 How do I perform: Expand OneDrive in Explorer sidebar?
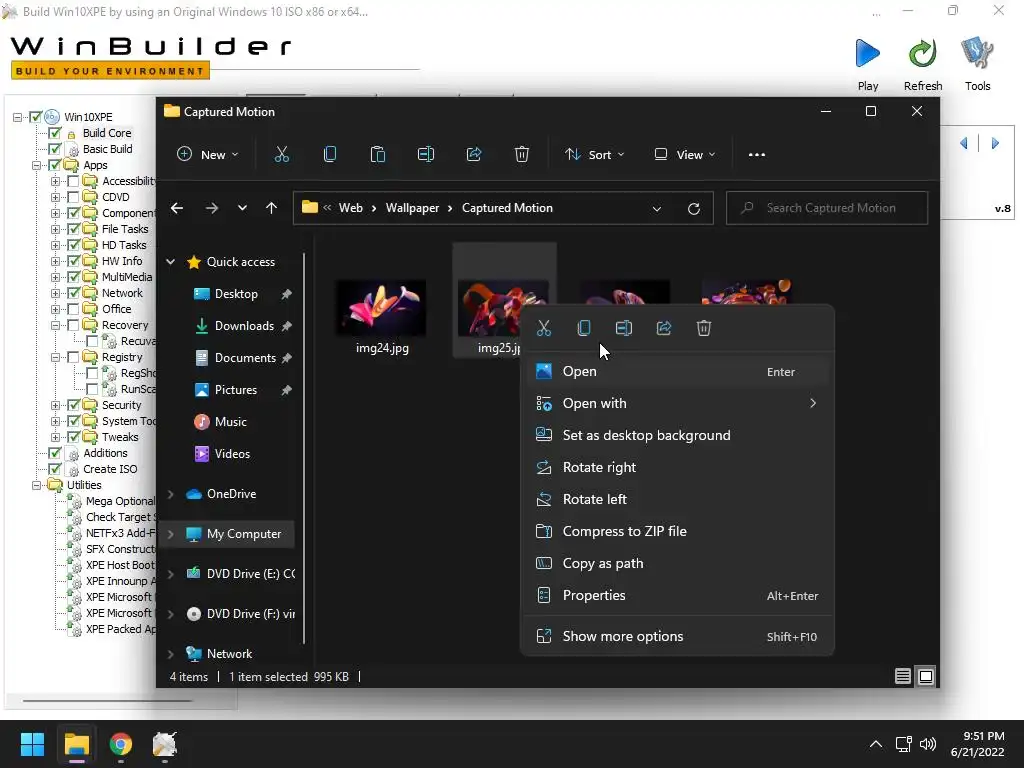[170, 494]
